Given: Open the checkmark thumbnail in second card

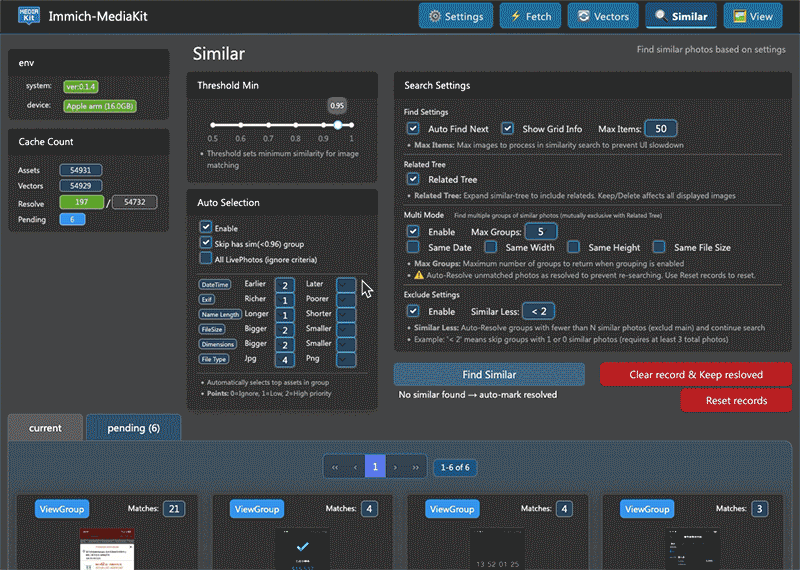Looking at the screenshot, I should tap(302, 549).
